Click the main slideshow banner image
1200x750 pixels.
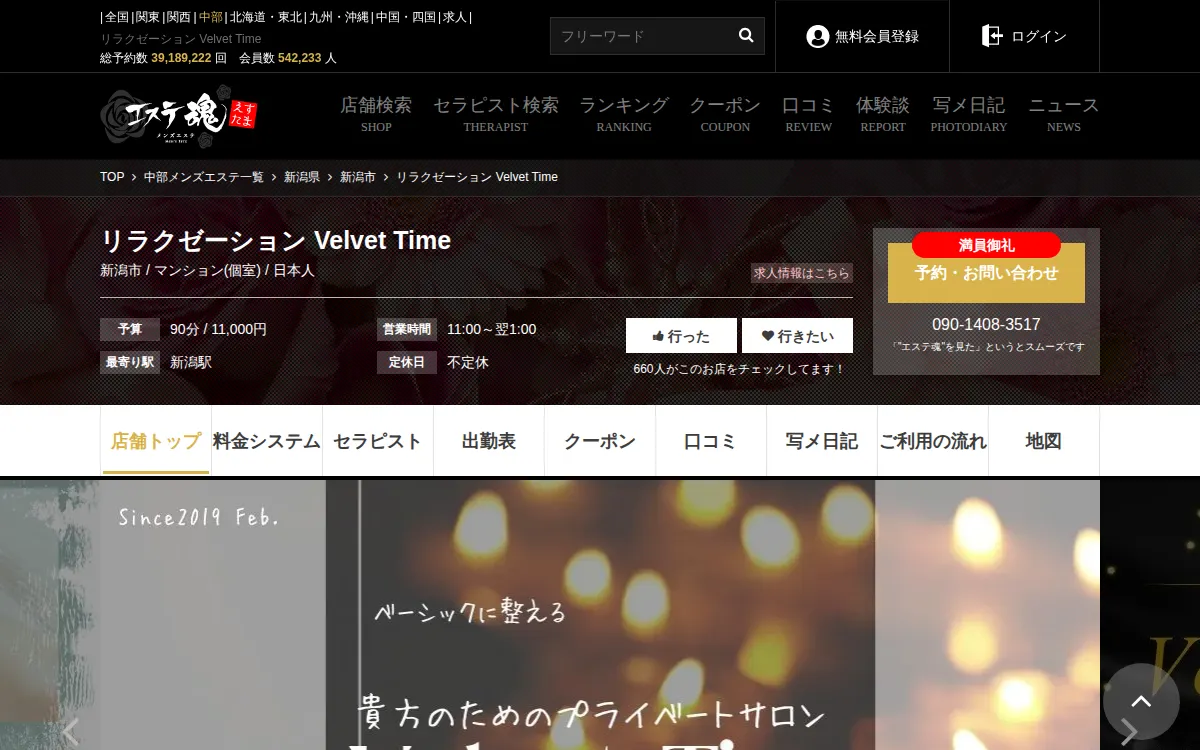tap(600, 615)
